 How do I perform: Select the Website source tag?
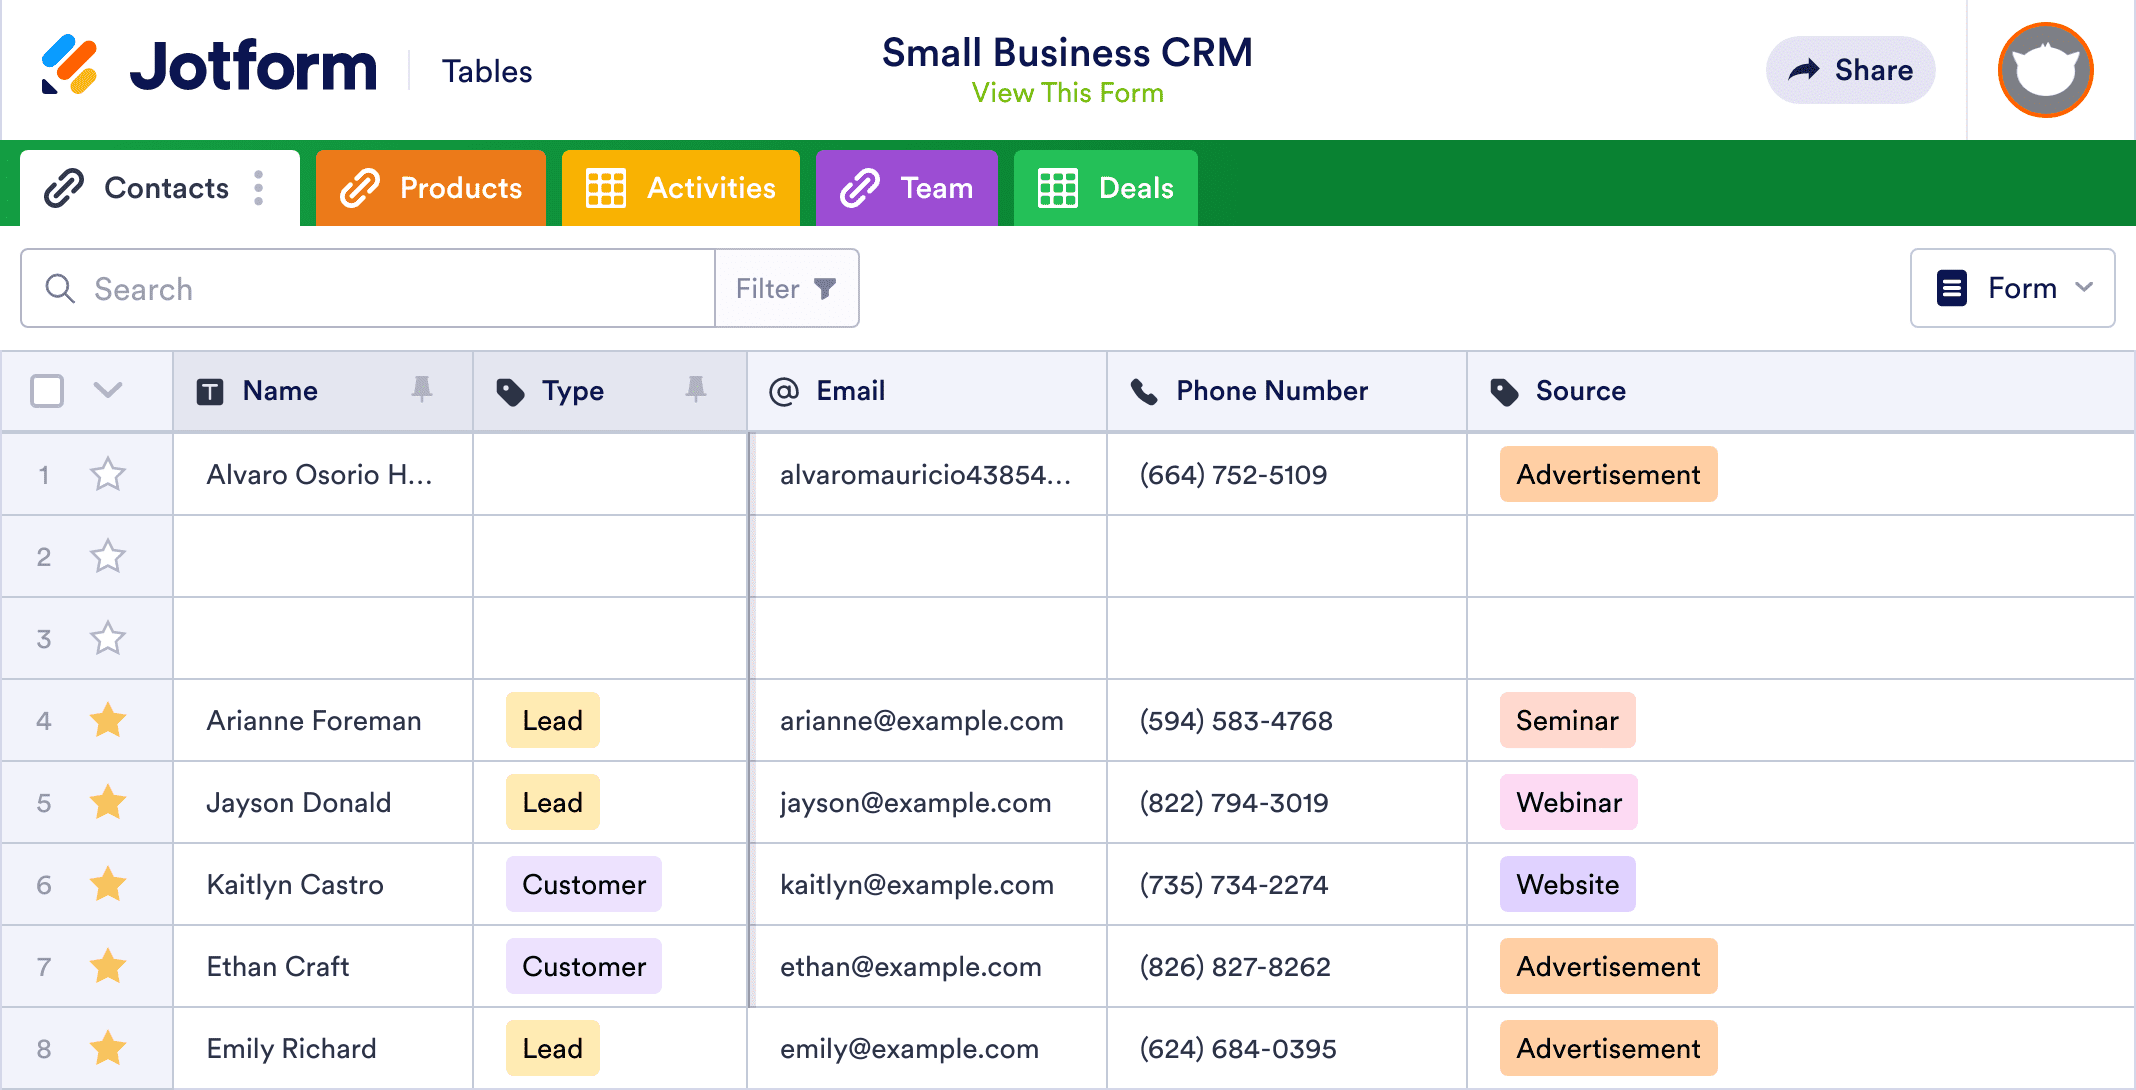1567,884
